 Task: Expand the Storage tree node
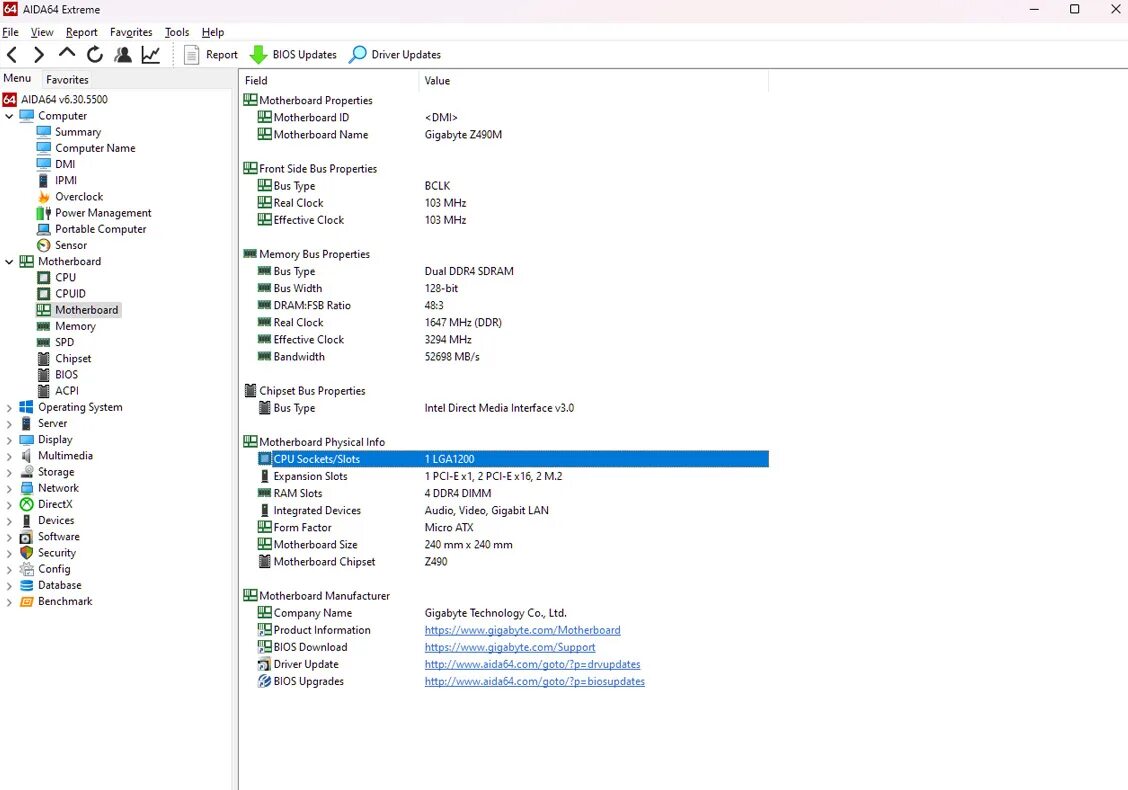[x=9, y=472]
